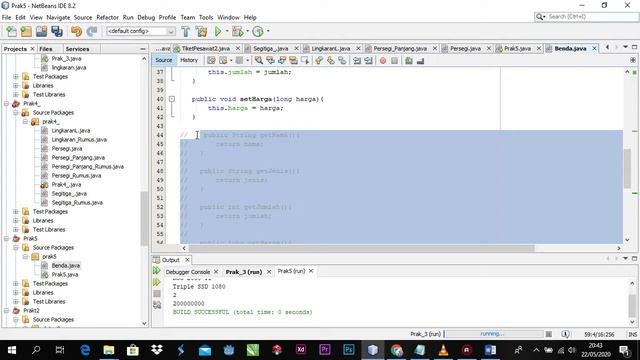
Task: Close the Benda.java editor tab
Action: pyautogui.click(x=594, y=48)
